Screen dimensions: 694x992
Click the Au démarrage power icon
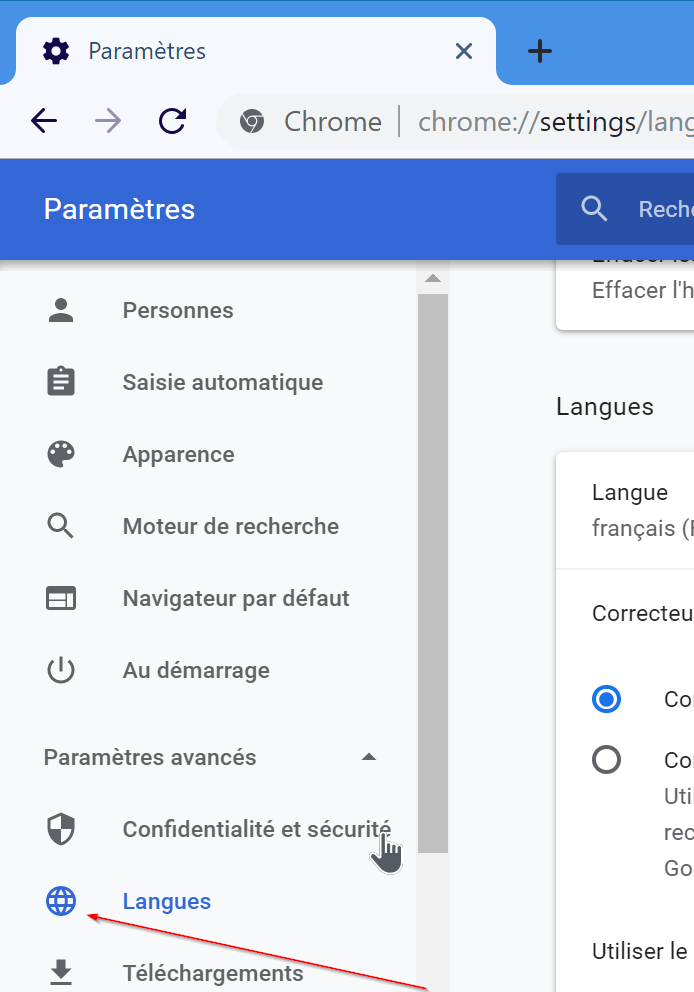tap(61, 670)
